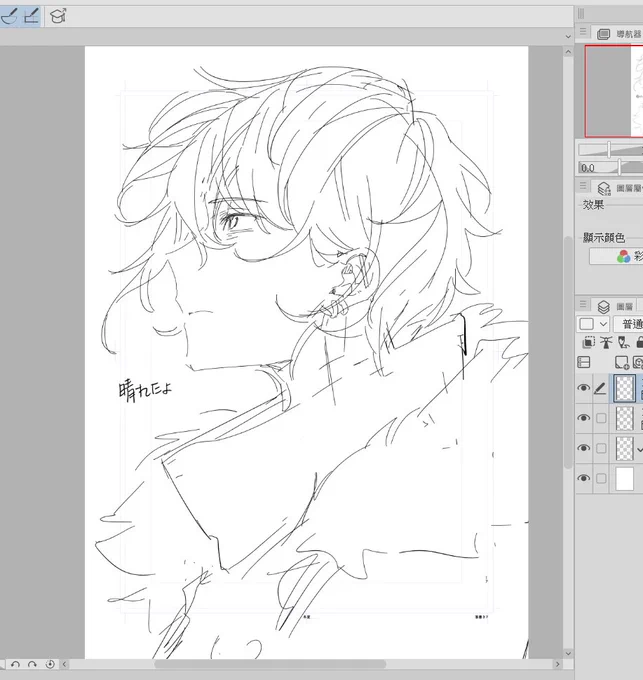Screen dimensions: 643x680
Task: Click the panel dock grip handle
Action: (x=581, y=14)
